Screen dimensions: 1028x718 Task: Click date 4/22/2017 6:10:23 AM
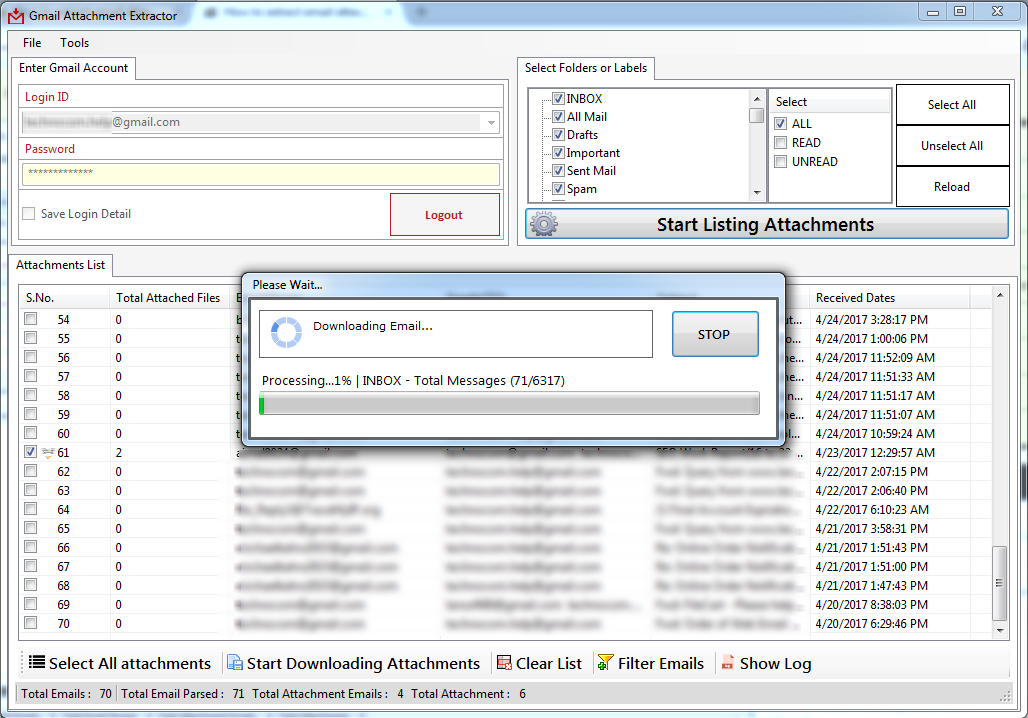click(x=872, y=509)
